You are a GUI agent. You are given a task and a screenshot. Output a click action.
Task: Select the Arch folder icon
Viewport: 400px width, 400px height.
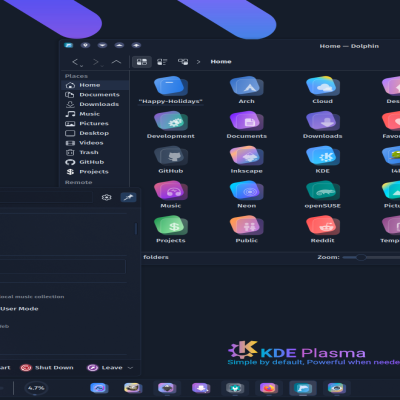click(x=247, y=86)
